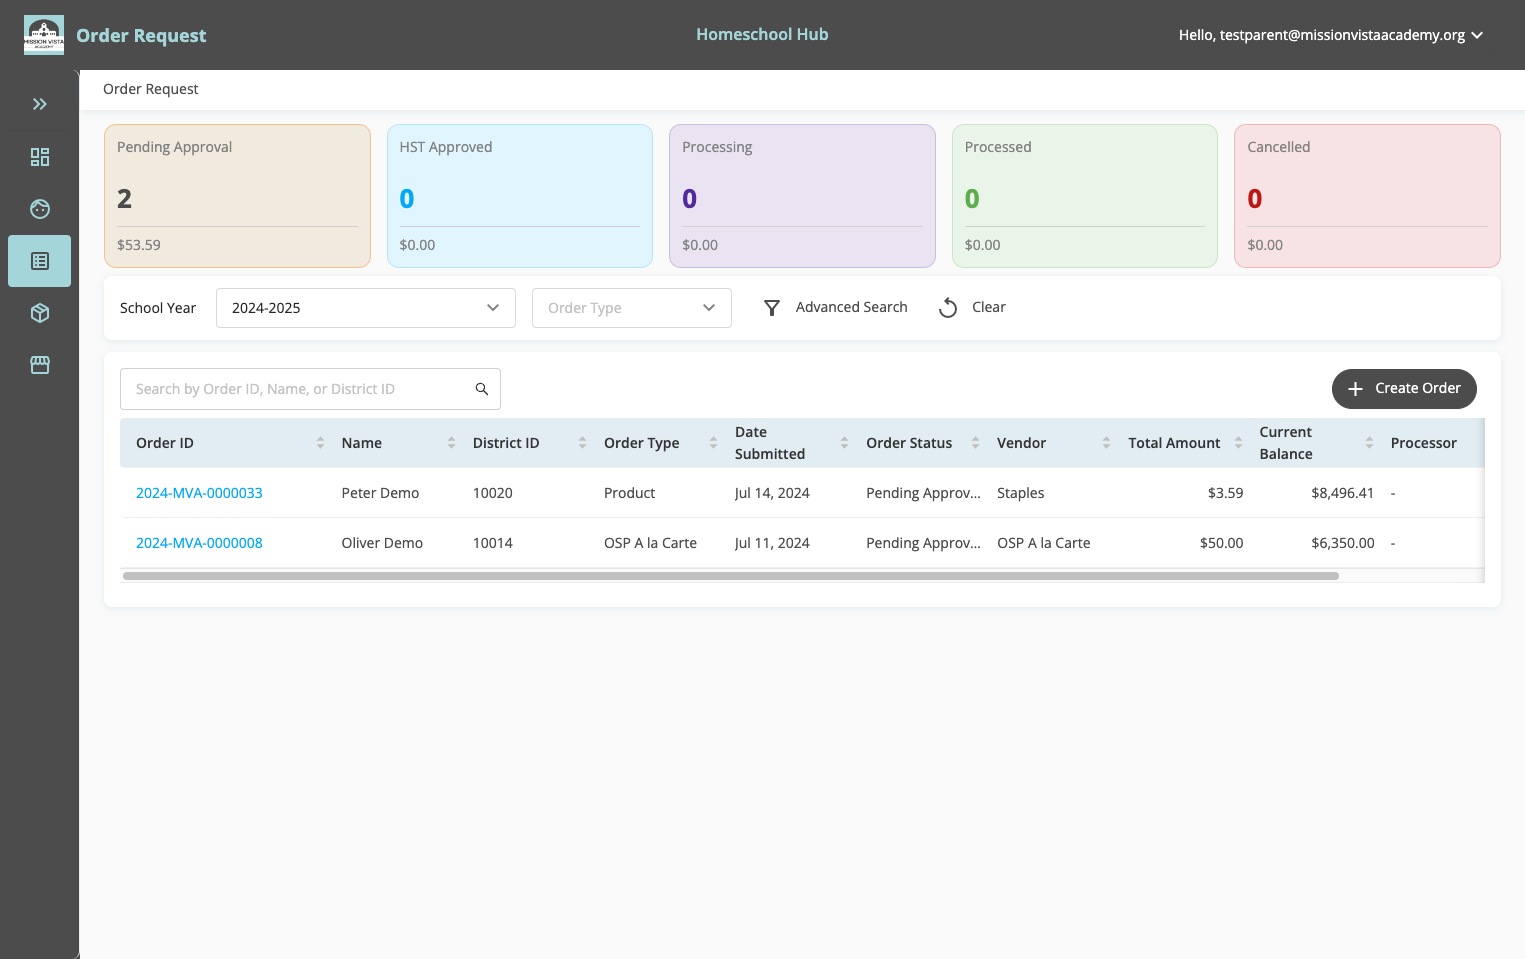1525x959 pixels.
Task: Click the Mission Vista Academy logo
Action: pos(44,35)
